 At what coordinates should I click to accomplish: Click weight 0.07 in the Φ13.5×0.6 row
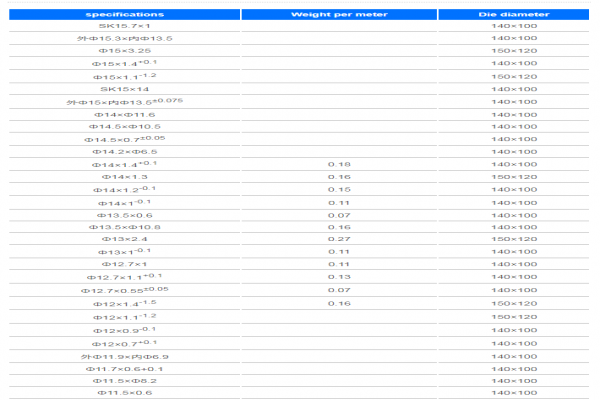pos(339,216)
